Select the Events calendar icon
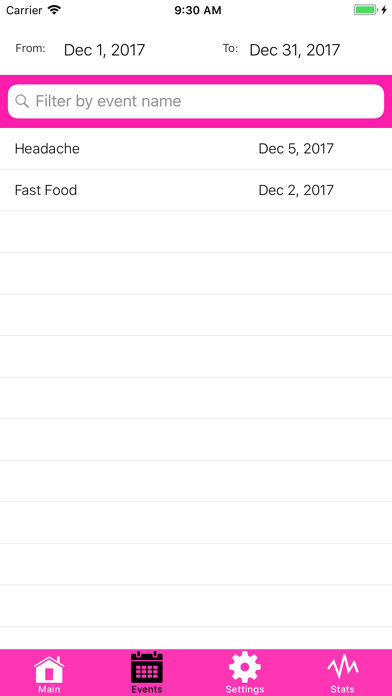Screen dimensions: 392x696 point(147,667)
